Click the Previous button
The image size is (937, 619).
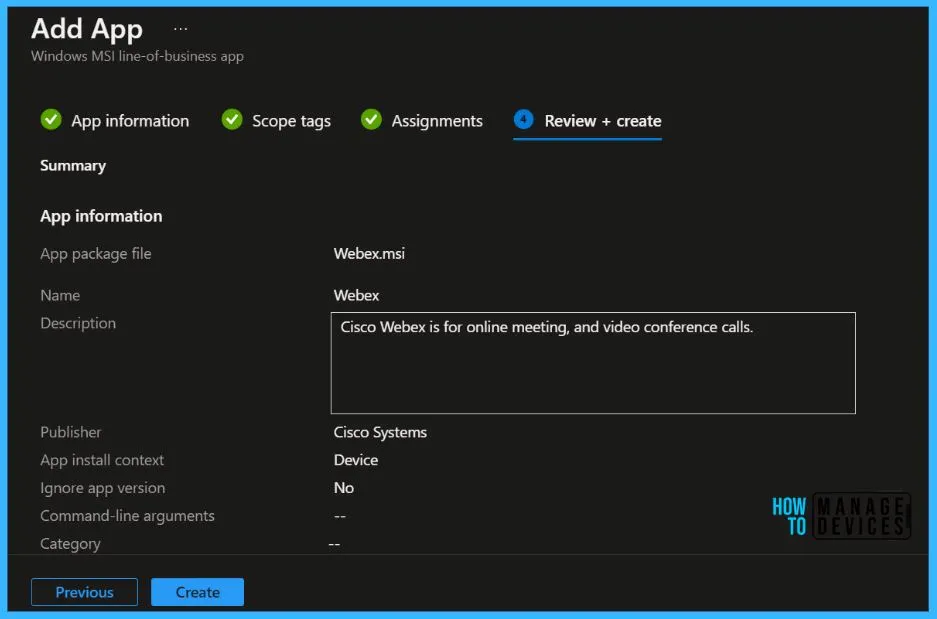tap(84, 592)
